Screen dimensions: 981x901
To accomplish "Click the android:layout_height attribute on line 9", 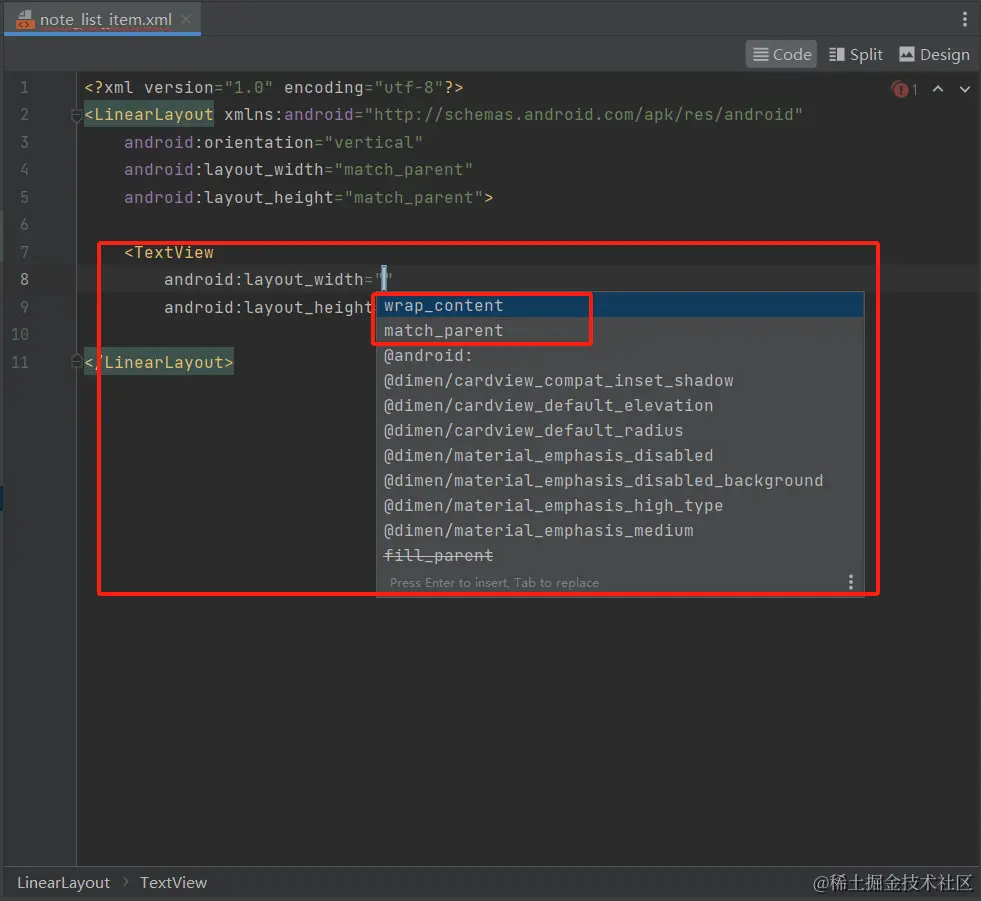I will (268, 307).
